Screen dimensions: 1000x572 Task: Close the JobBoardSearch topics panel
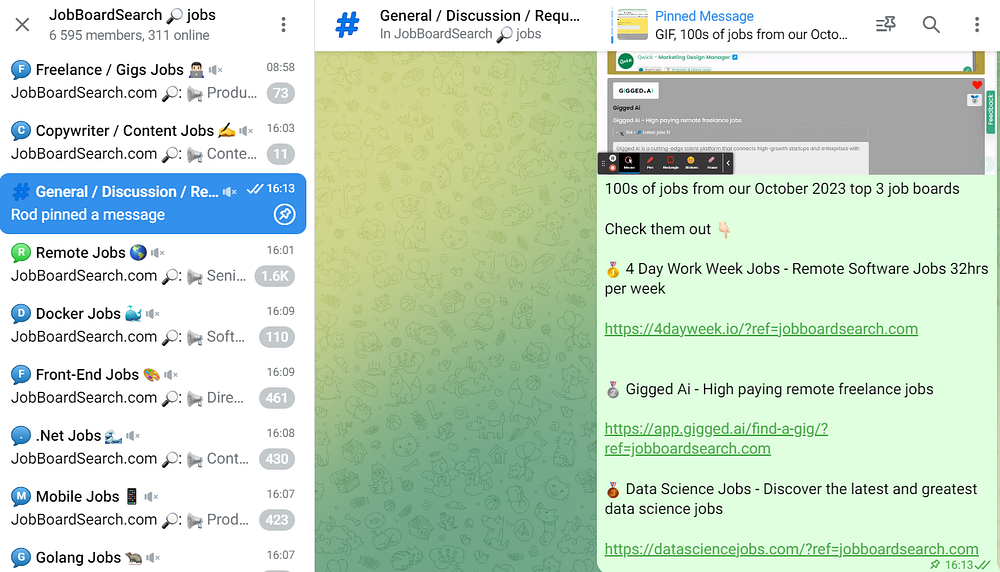pos(22,25)
